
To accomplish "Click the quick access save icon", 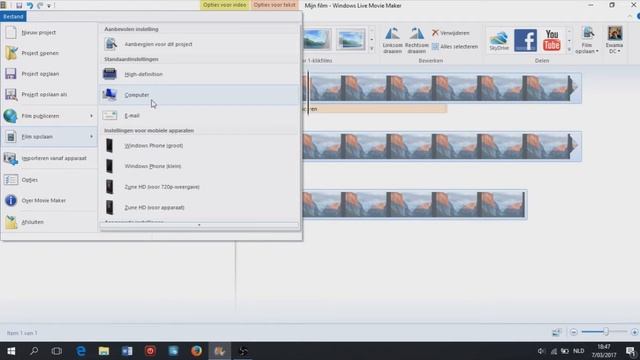I will pyautogui.click(x=19, y=5).
